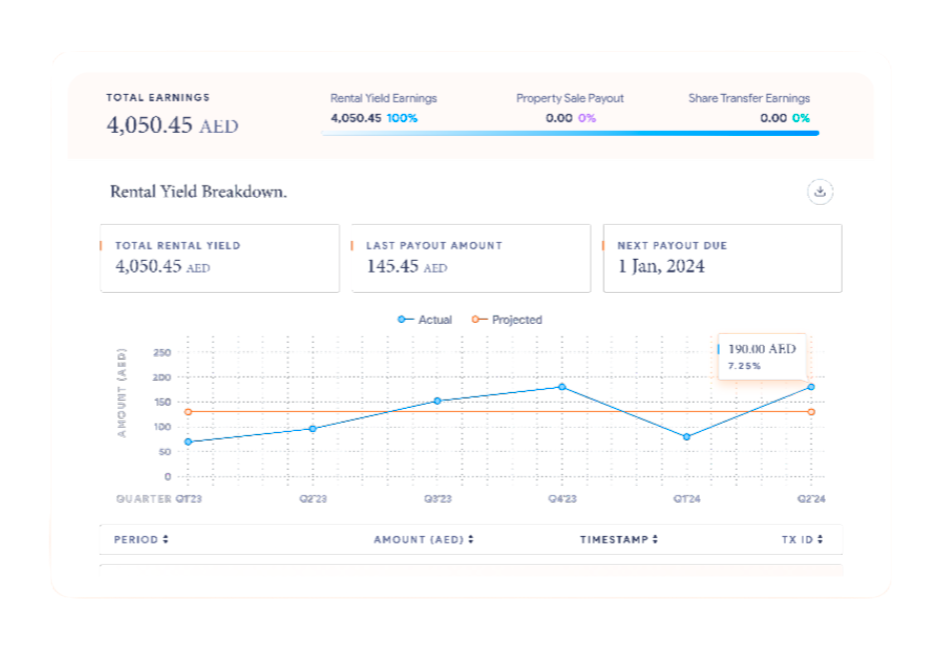The image size is (943, 646).
Task: Select the Q2'23 actual data point
Action: click(313, 429)
